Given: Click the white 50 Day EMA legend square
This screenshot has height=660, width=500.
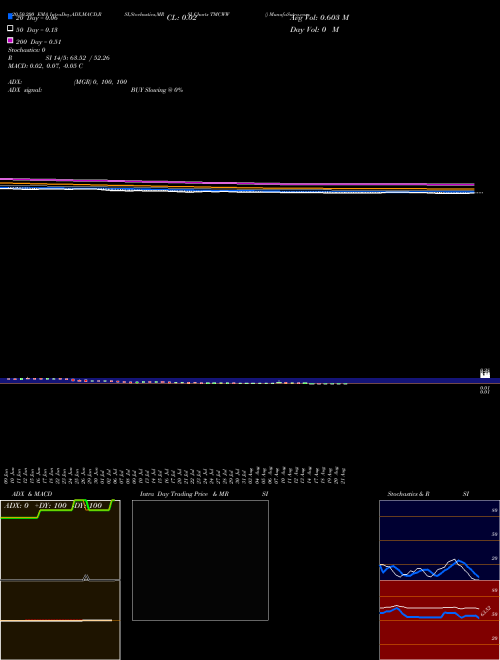Looking at the screenshot, I should point(10,28).
